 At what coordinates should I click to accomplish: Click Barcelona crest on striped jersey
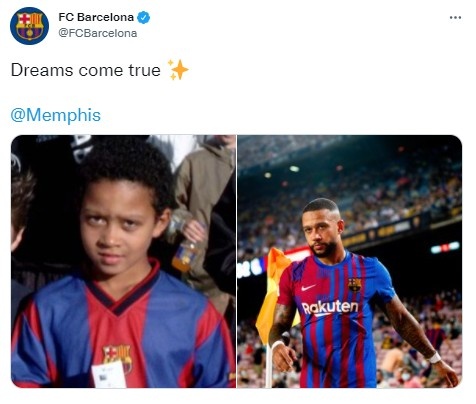click(x=355, y=285)
